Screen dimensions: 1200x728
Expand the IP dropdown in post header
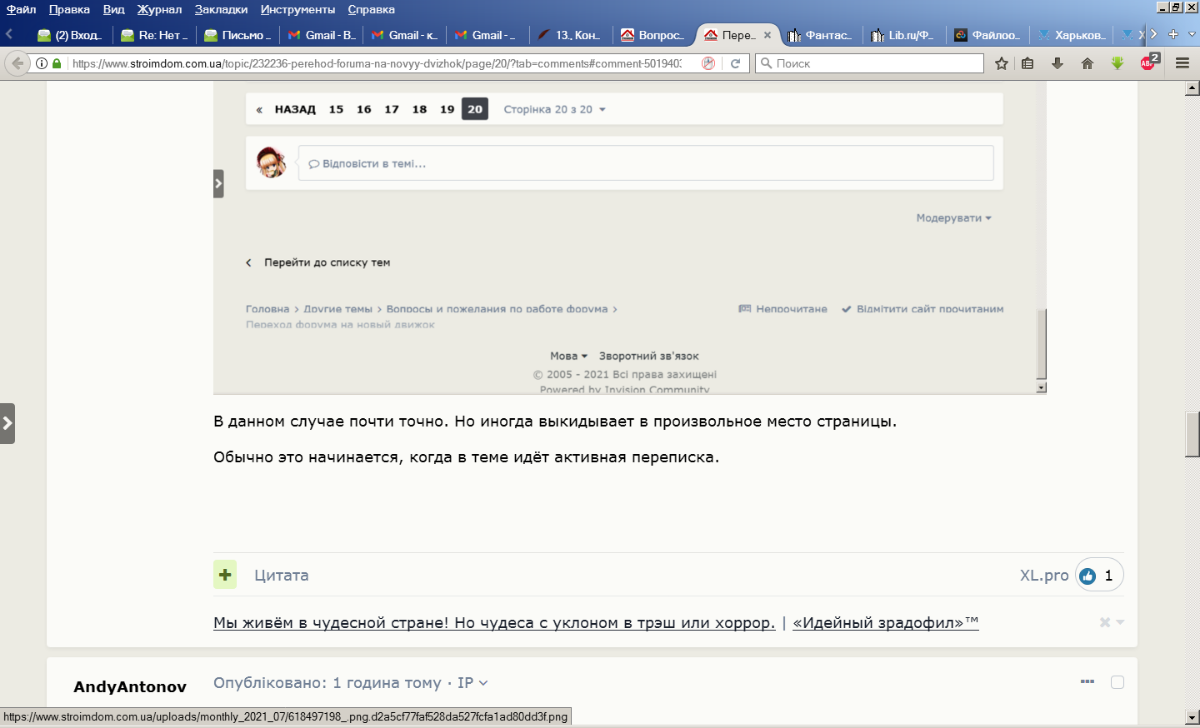click(x=473, y=683)
